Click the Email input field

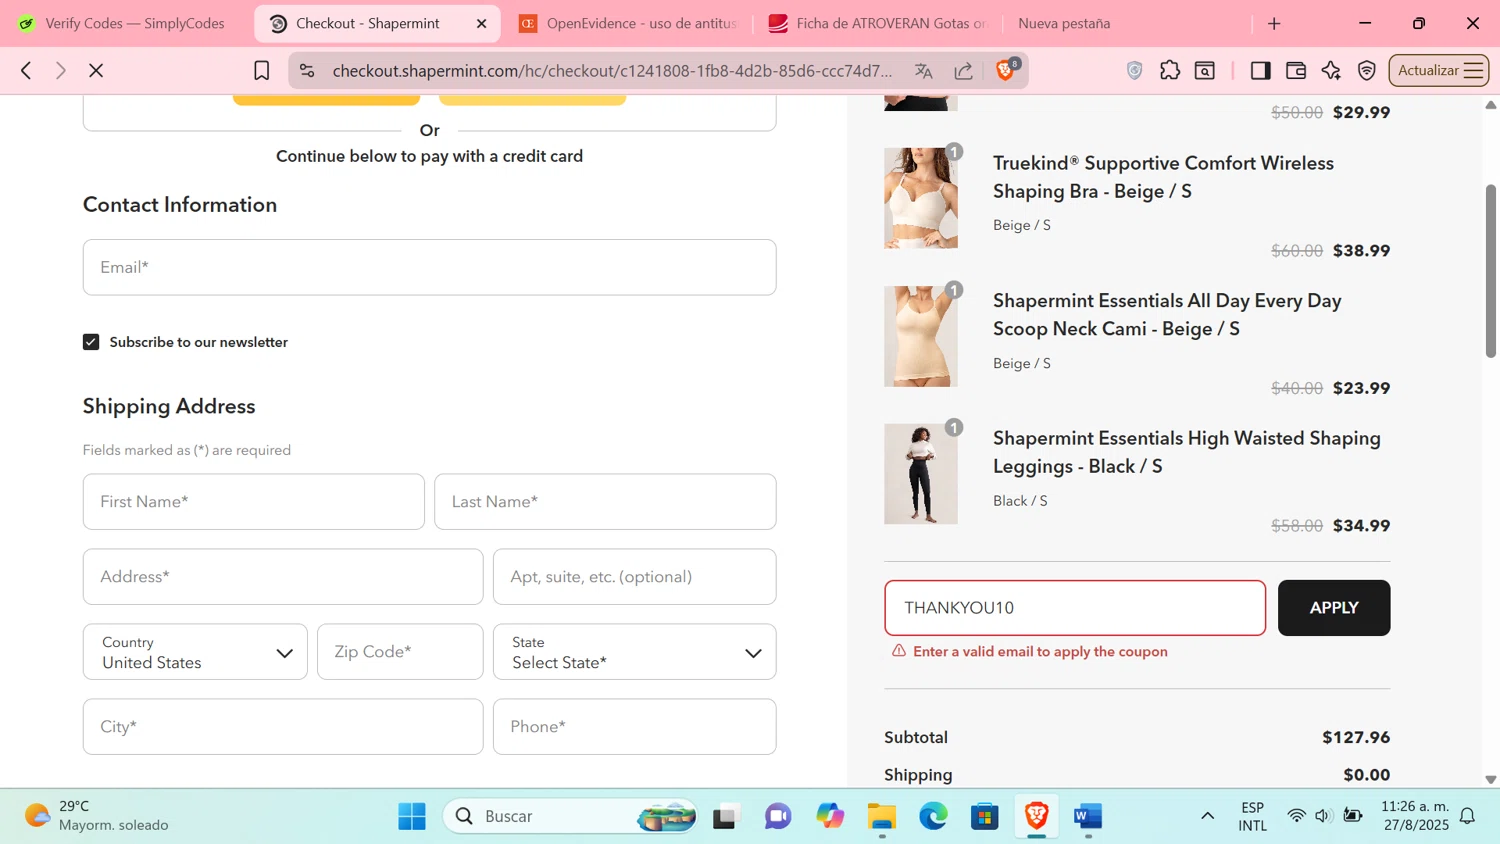coord(429,267)
